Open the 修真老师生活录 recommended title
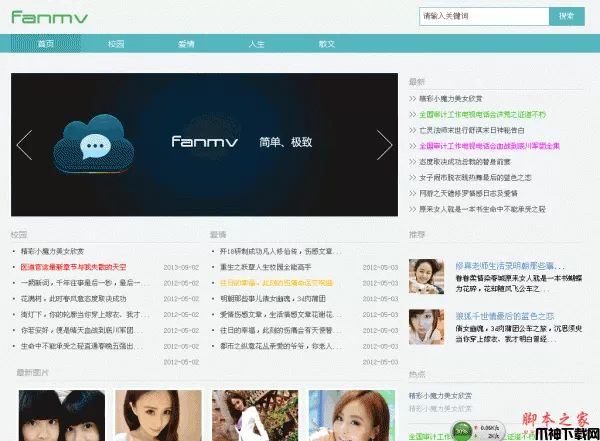The width and height of the screenshot is (600, 441). [510, 266]
